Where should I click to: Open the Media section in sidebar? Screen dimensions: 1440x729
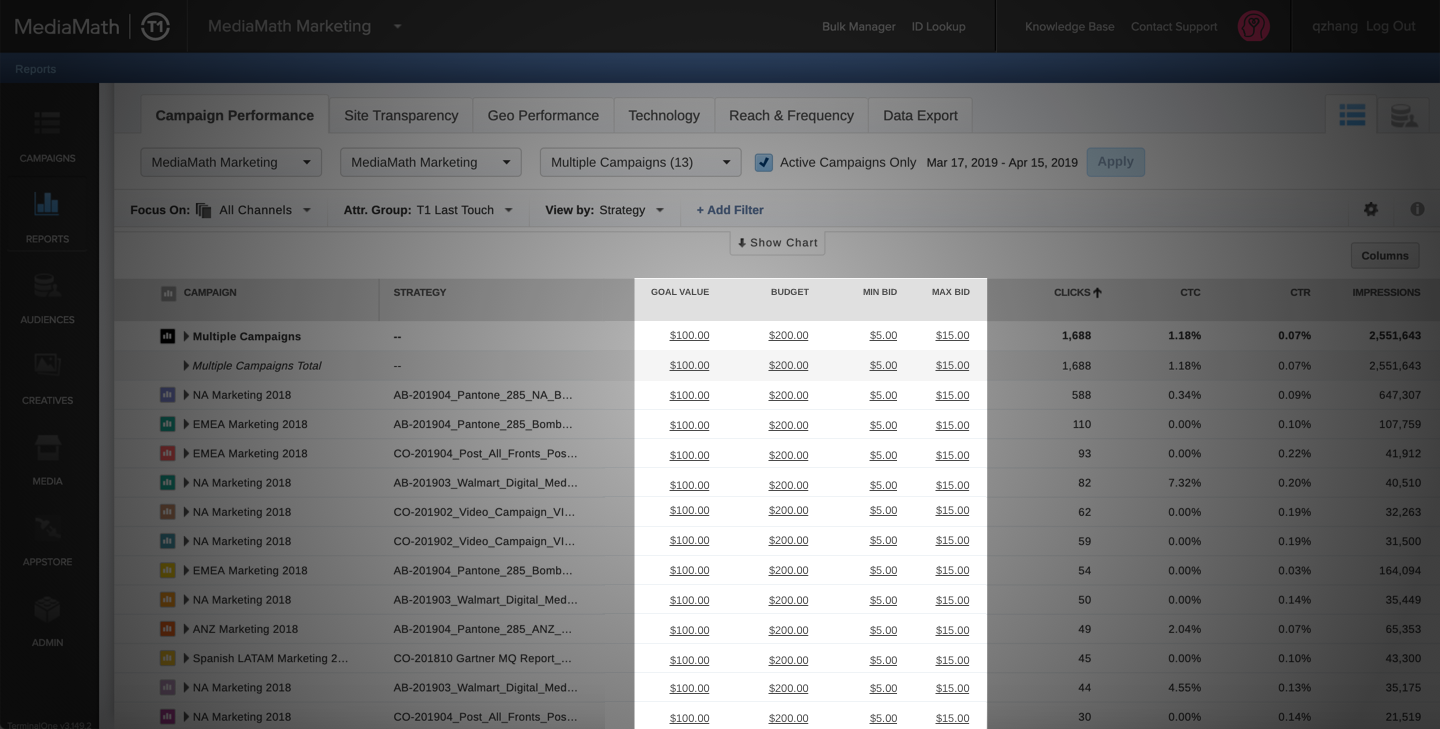(47, 459)
